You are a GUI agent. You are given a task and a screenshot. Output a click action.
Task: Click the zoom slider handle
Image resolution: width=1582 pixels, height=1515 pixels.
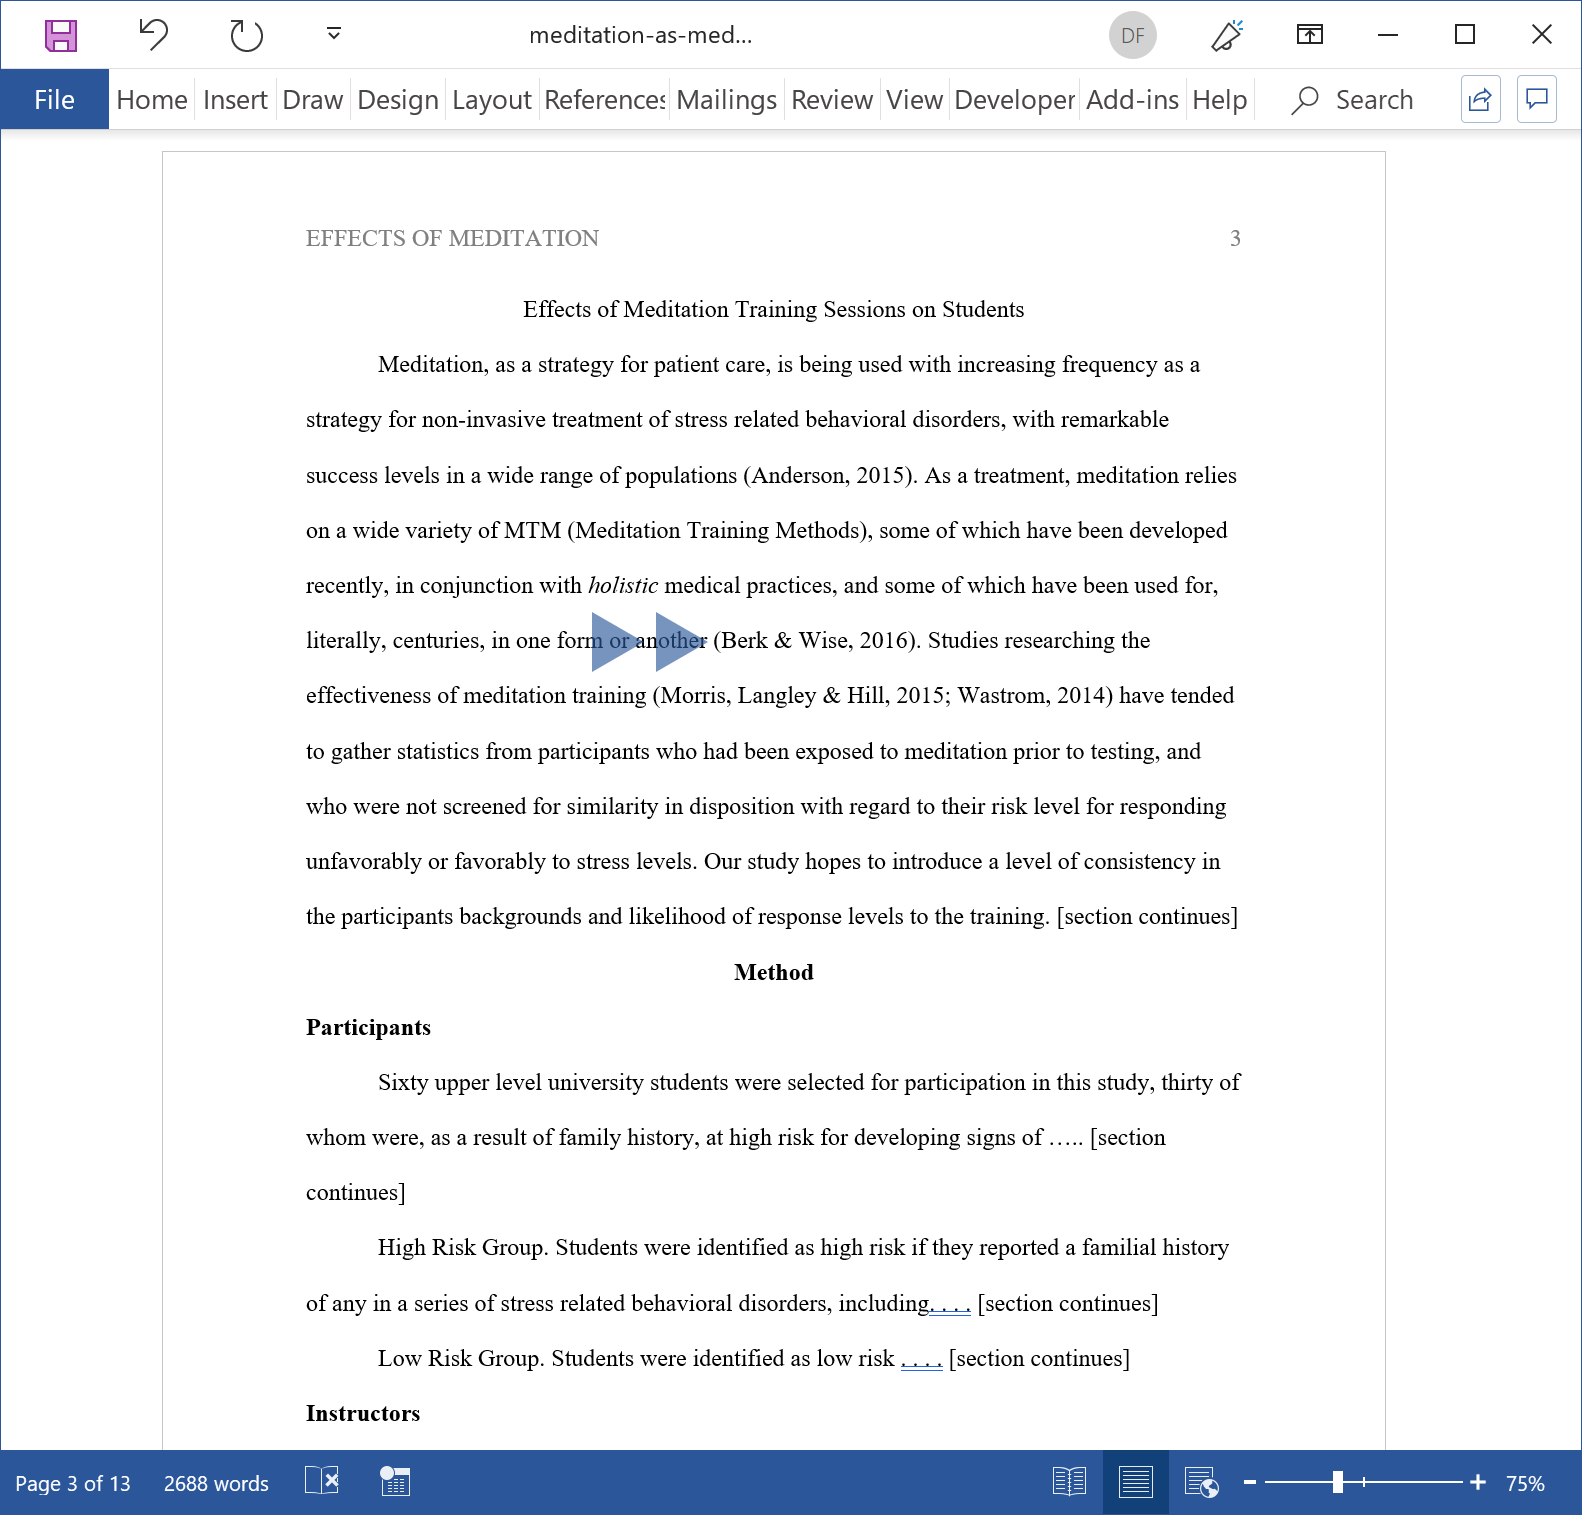pyautogui.click(x=1337, y=1482)
